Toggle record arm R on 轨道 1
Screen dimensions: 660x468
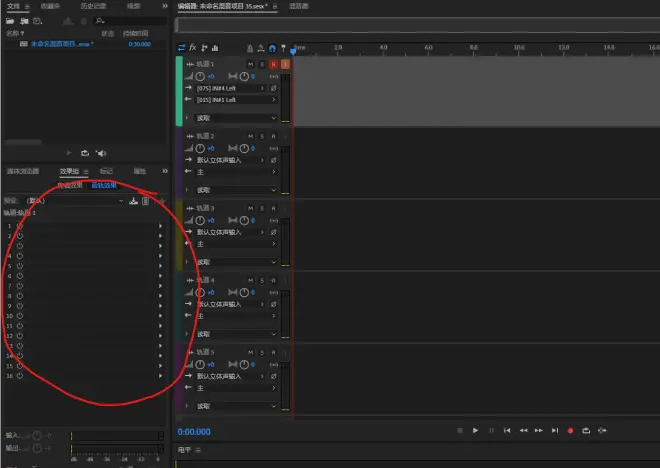pyautogui.click(x=274, y=64)
